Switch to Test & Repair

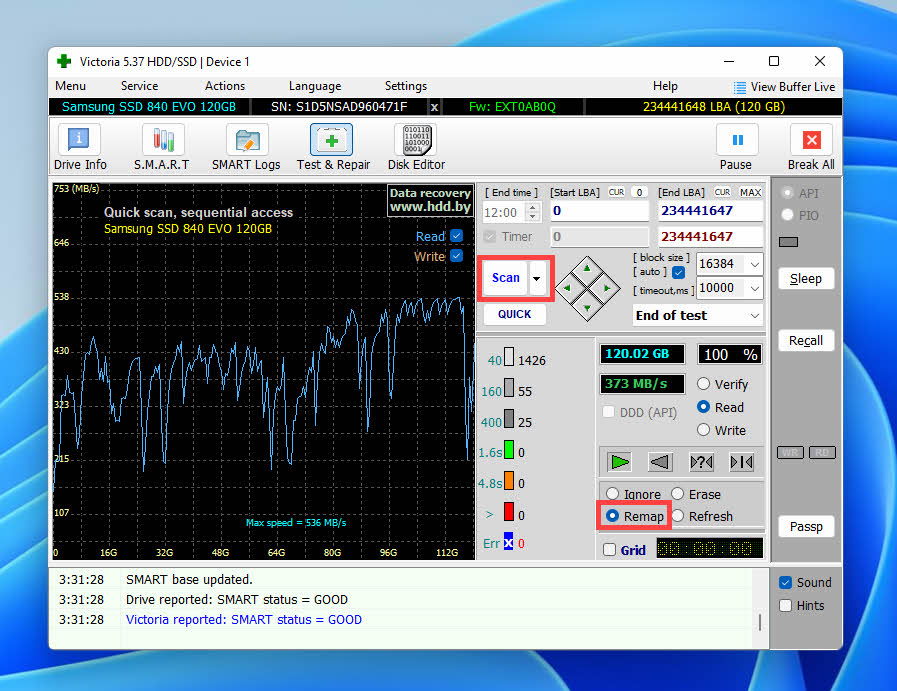pyautogui.click(x=332, y=147)
